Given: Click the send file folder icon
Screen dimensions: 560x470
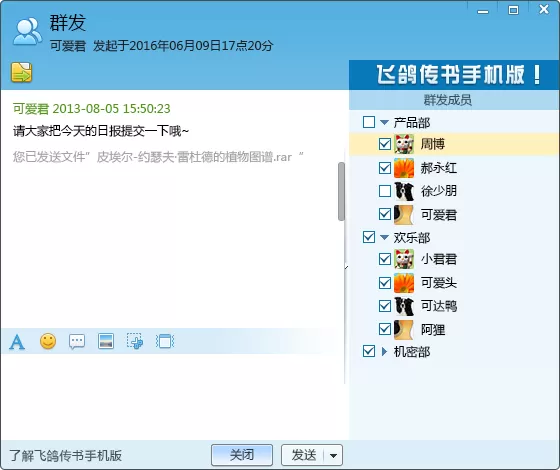Looking at the screenshot, I should 21,72.
